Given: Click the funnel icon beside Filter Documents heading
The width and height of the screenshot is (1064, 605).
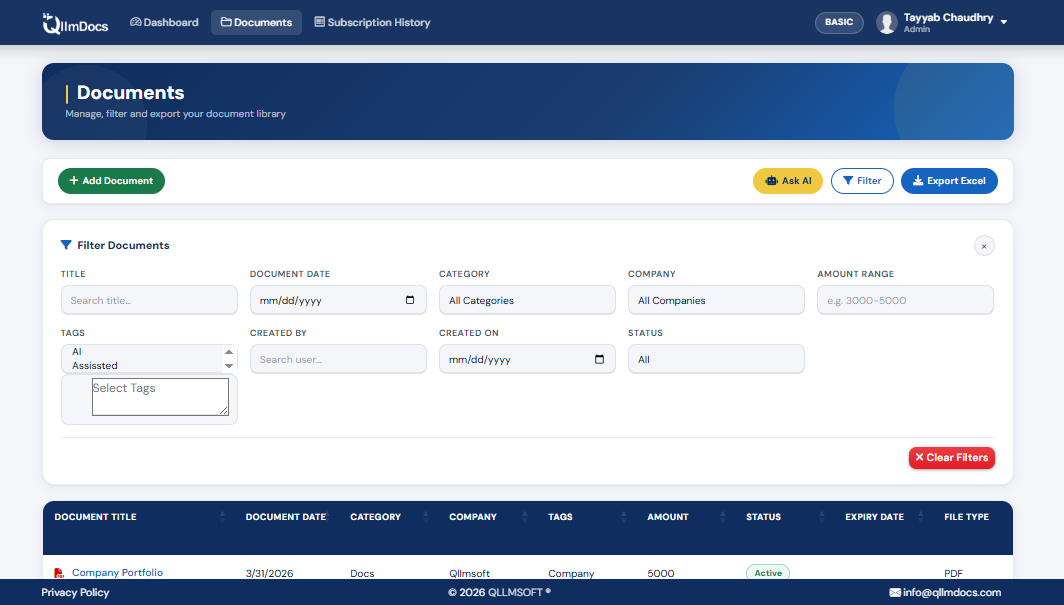Looking at the screenshot, I should click(66, 245).
